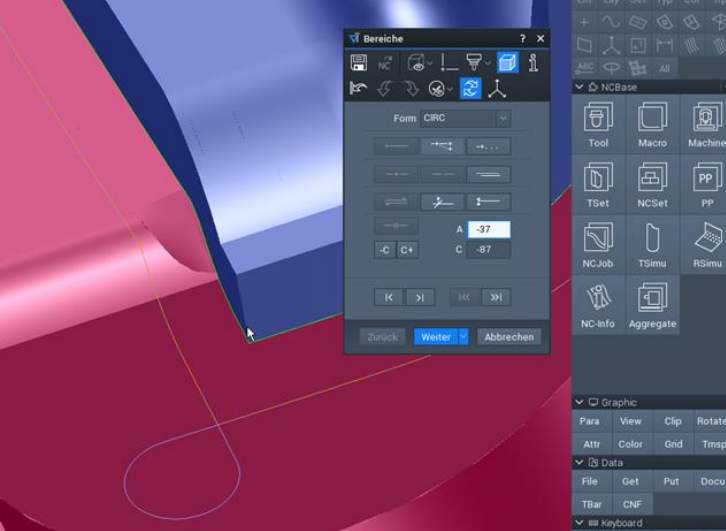Collapse the Graphic panel section
The height and width of the screenshot is (531, 726).
pos(580,402)
